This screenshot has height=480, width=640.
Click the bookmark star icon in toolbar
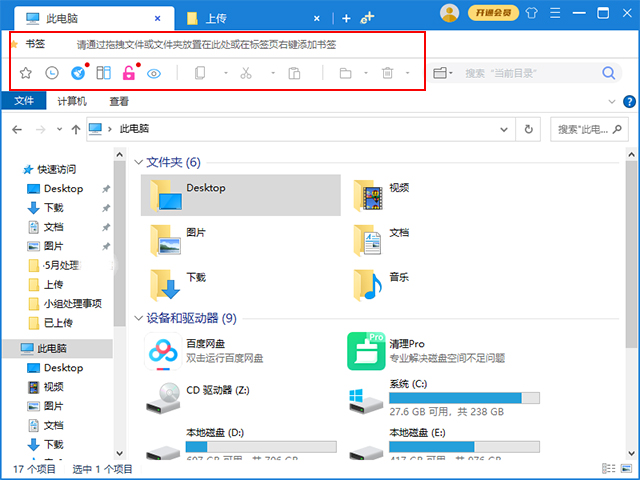click(x=26, y=73)
